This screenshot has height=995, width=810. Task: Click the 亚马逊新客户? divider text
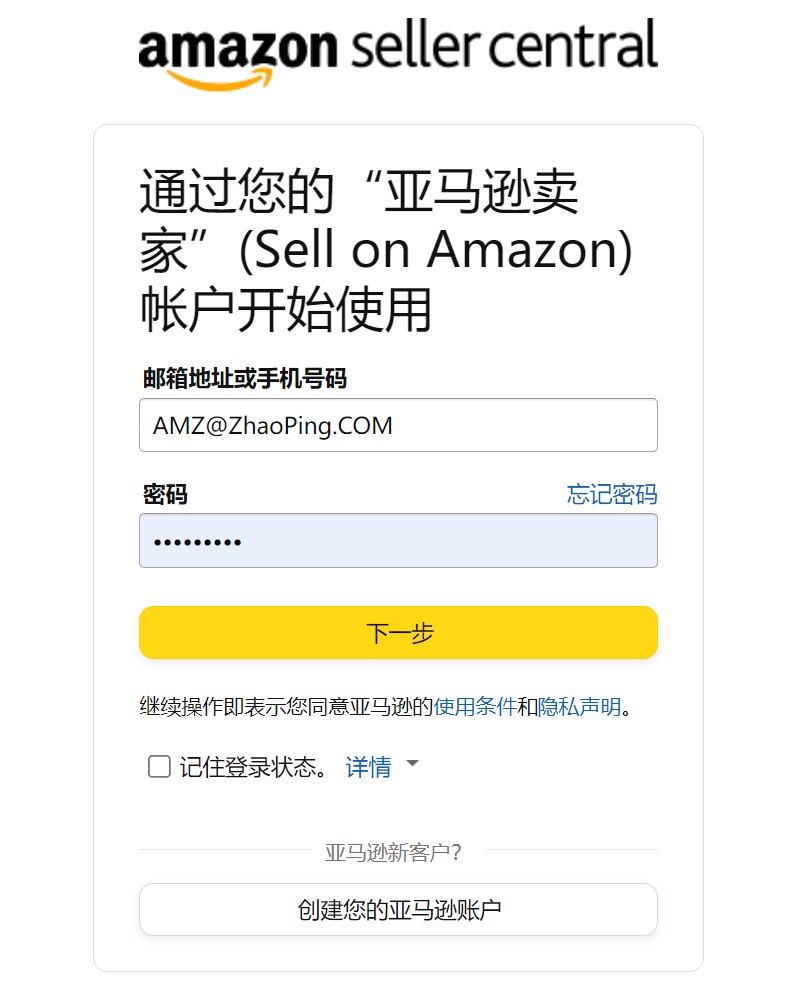tap(394, 852)
